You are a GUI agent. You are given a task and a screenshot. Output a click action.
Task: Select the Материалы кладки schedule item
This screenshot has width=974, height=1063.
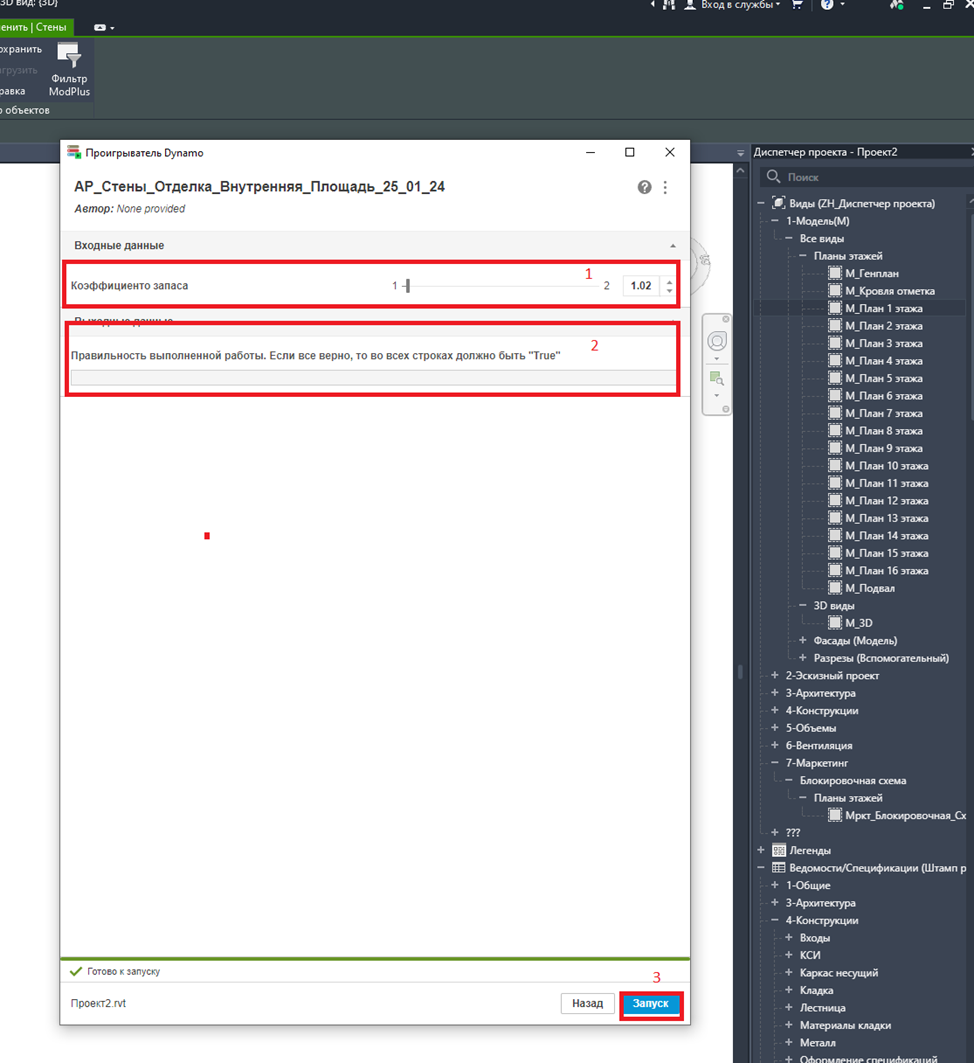(845, 1025)
